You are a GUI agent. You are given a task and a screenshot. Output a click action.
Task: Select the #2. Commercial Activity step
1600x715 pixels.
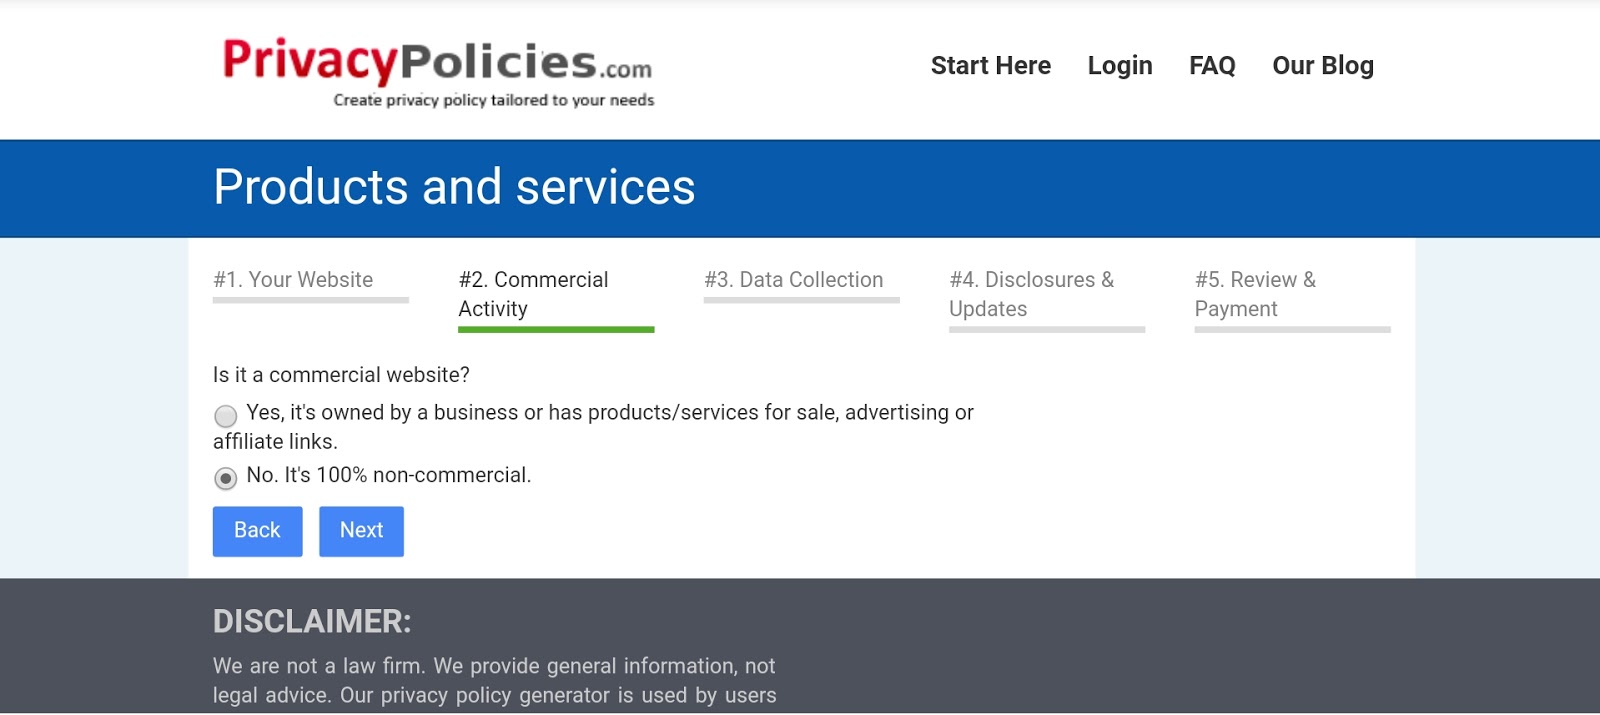click(533, 294)
